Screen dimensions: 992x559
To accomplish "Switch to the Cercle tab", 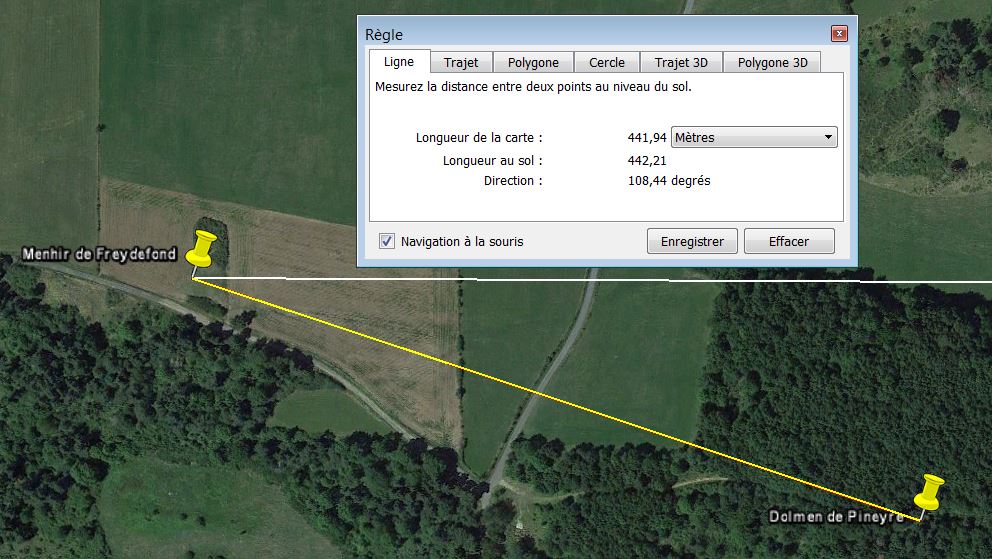I will pos(607,62).
